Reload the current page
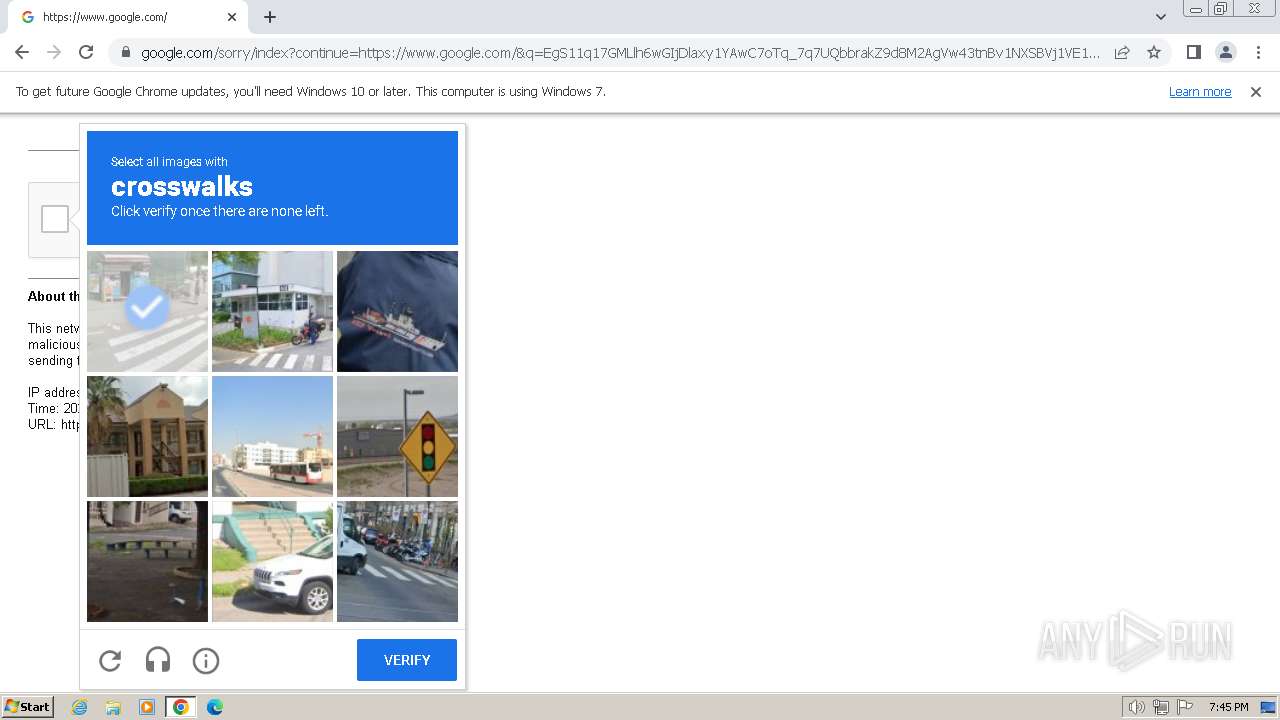Image resolution: width=1280 pixels, height=720 pixels. coord(86,52)
